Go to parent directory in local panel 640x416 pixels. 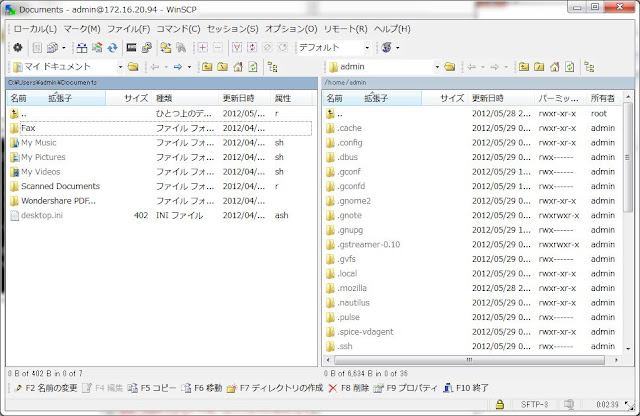207,67
